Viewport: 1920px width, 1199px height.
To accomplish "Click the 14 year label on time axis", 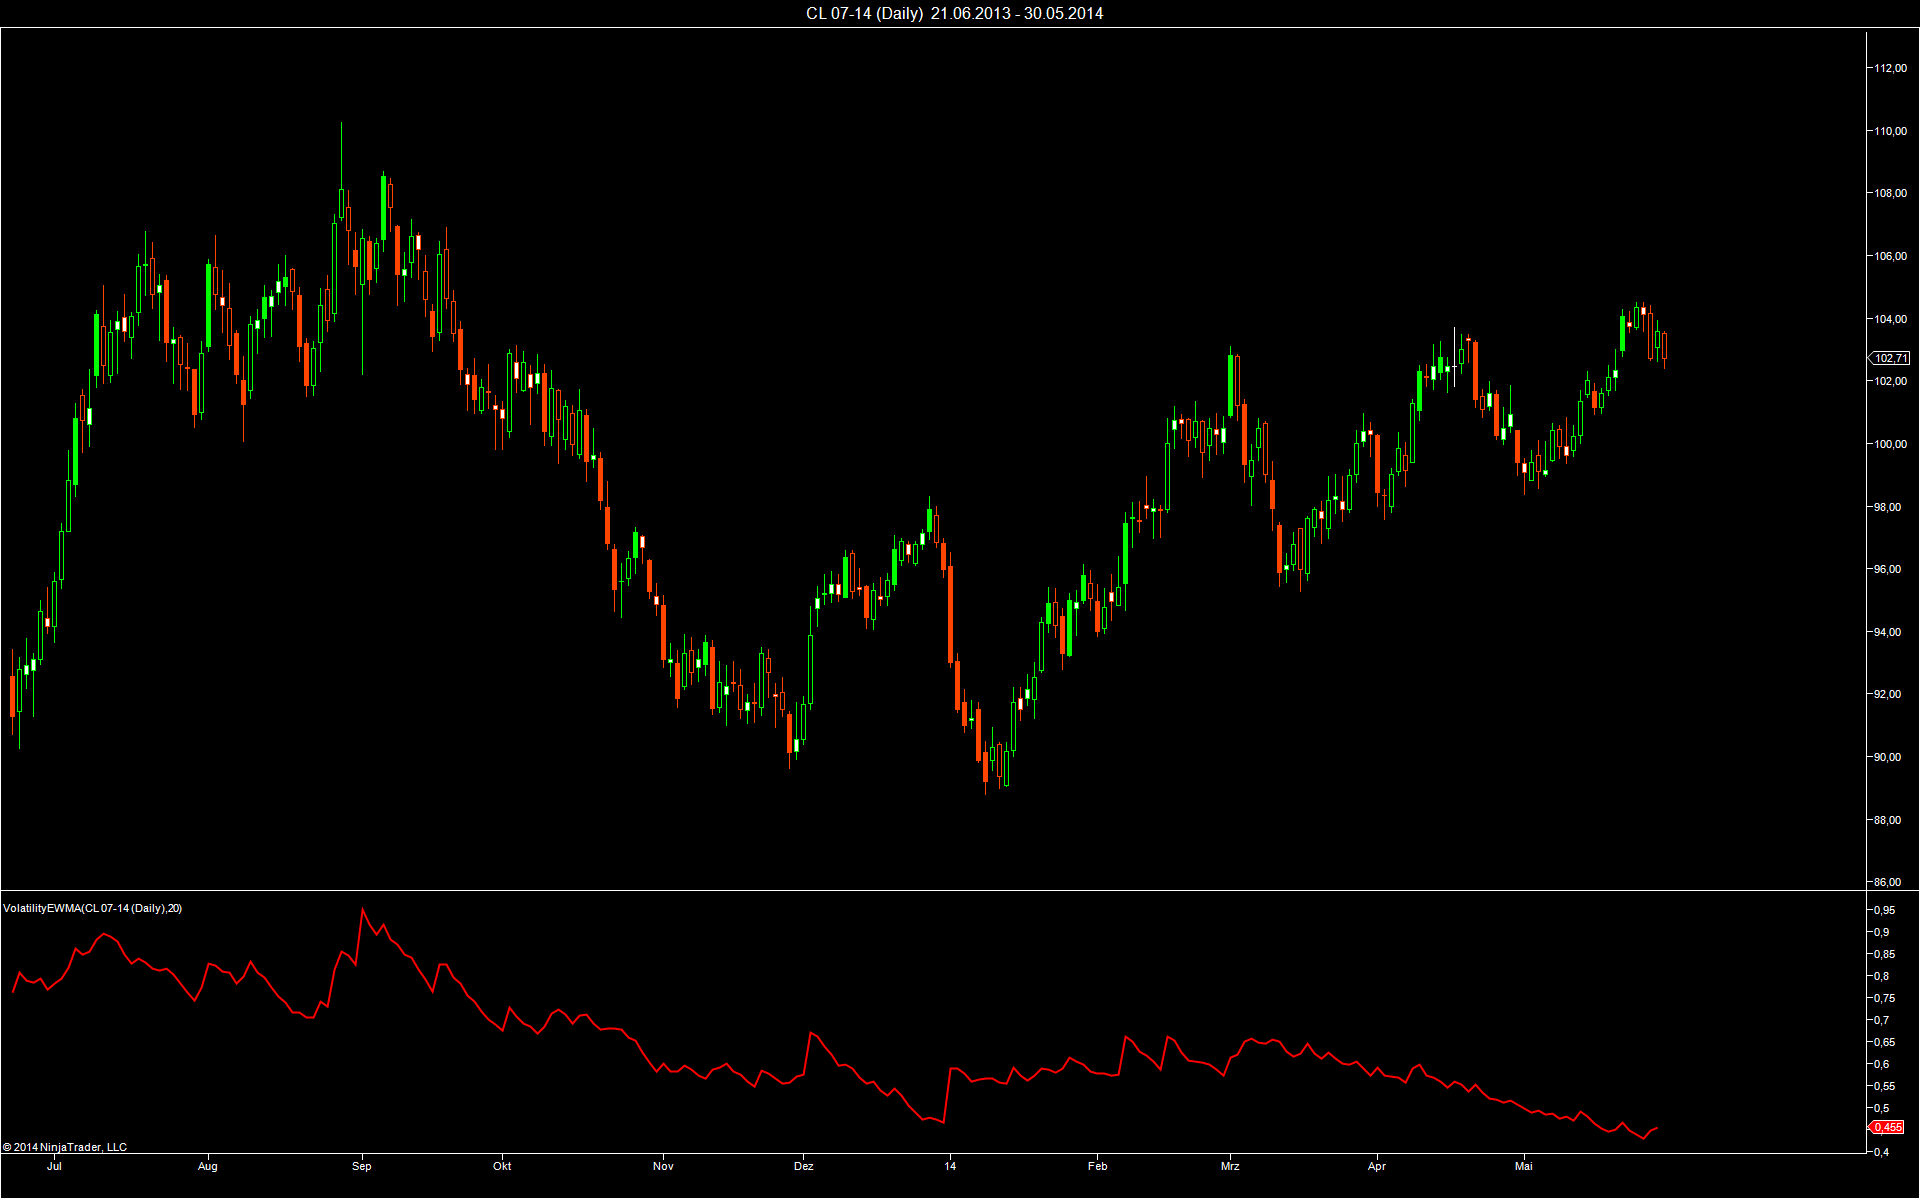I will click(950, 1166).
